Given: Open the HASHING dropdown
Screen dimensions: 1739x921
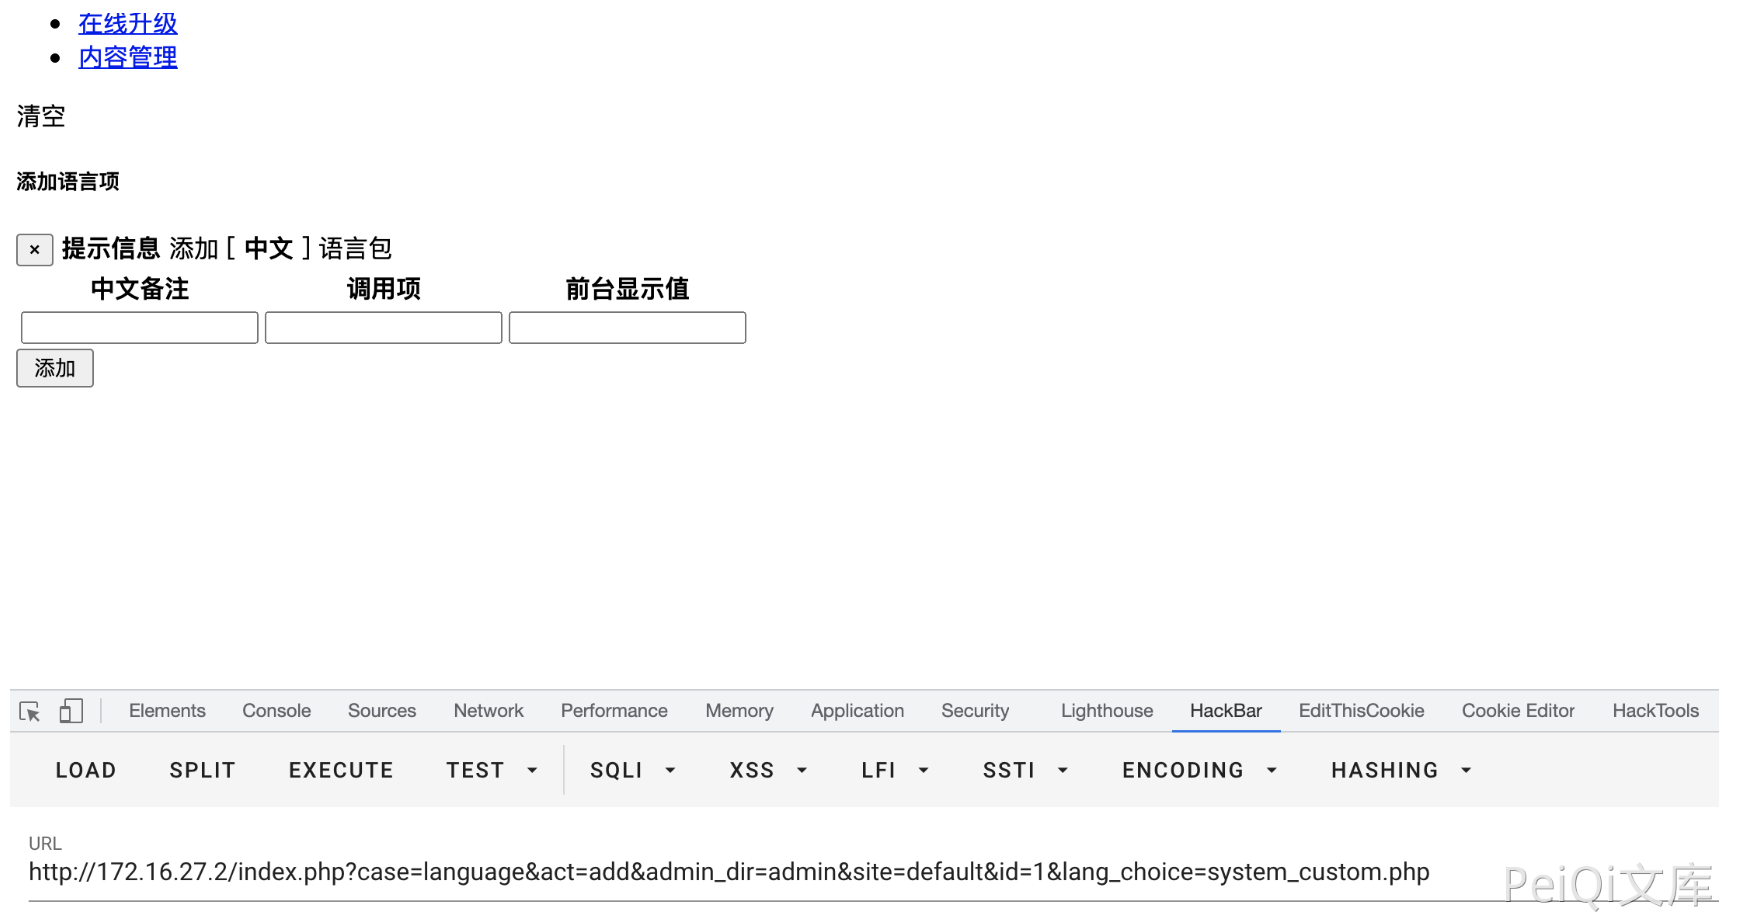Looking at the screenshot, I should 1401,770.
